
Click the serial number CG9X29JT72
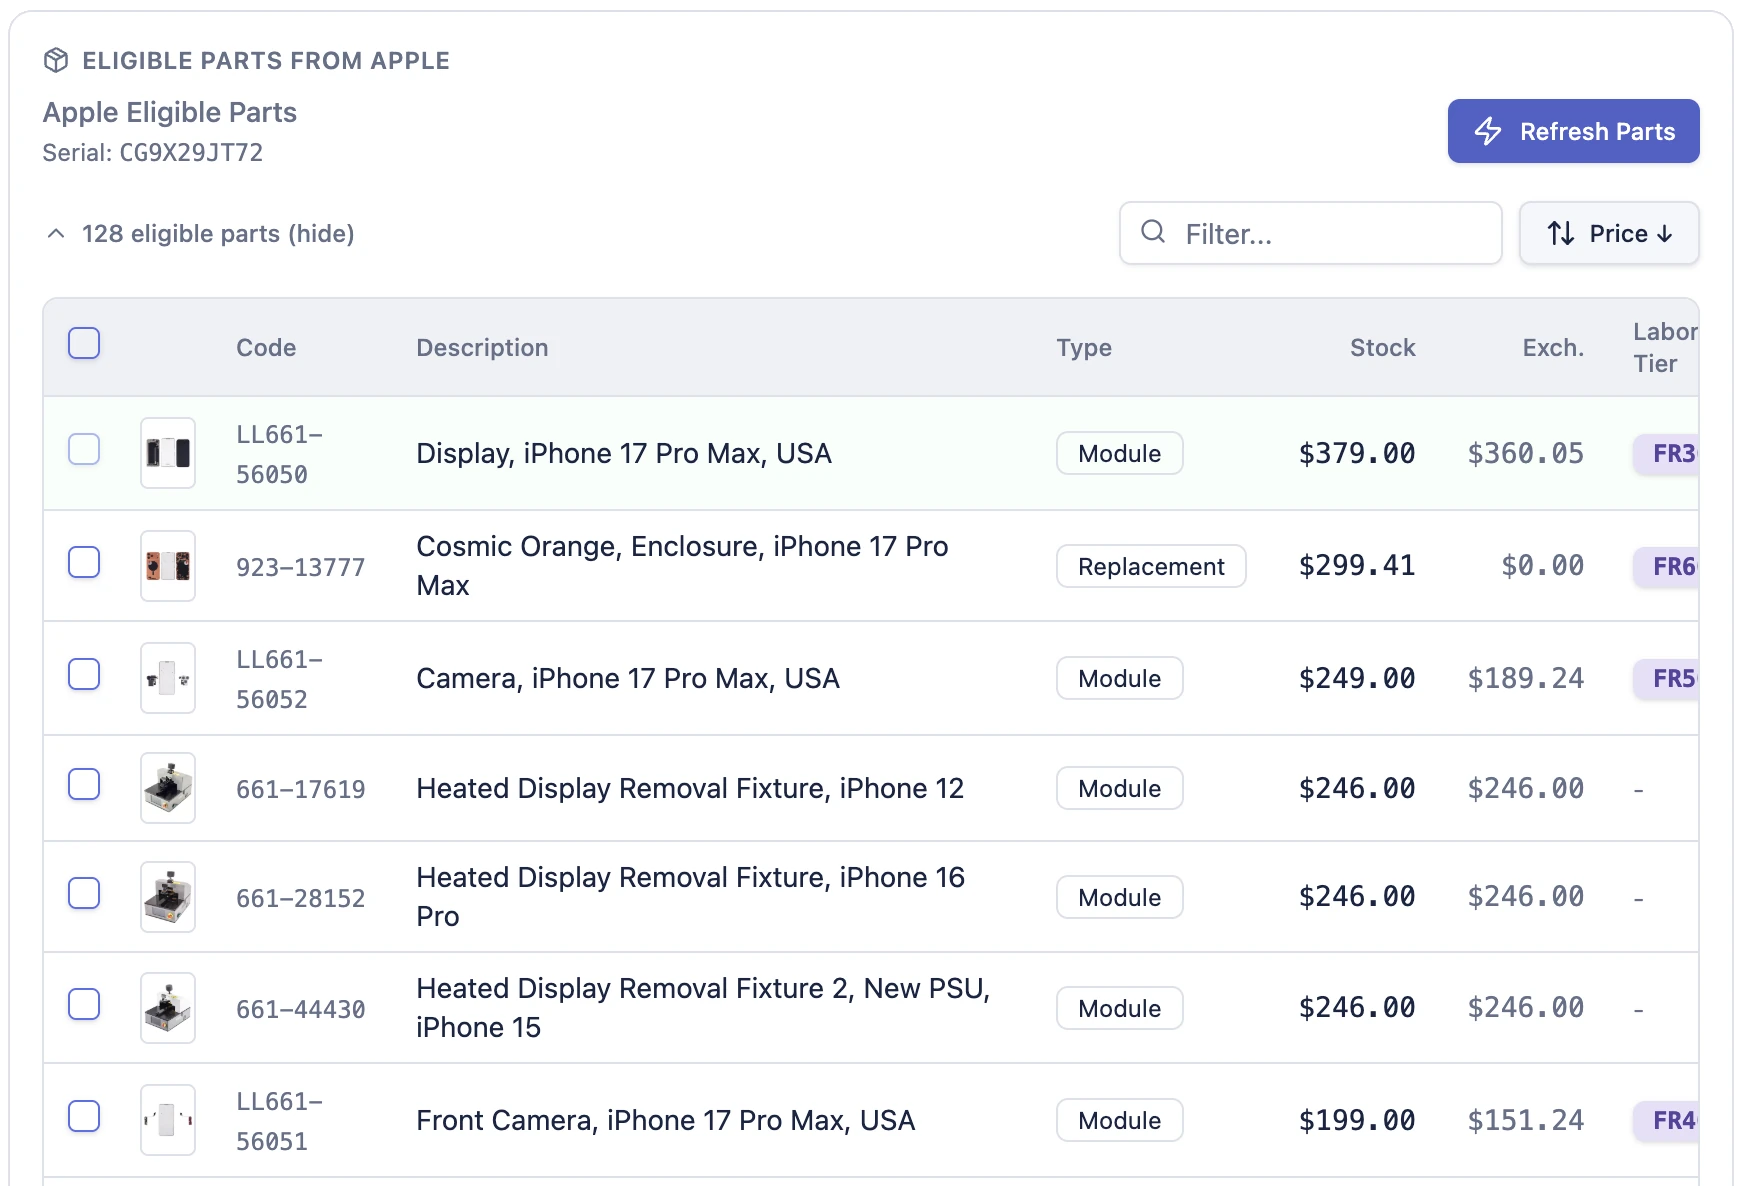point(191,153)
